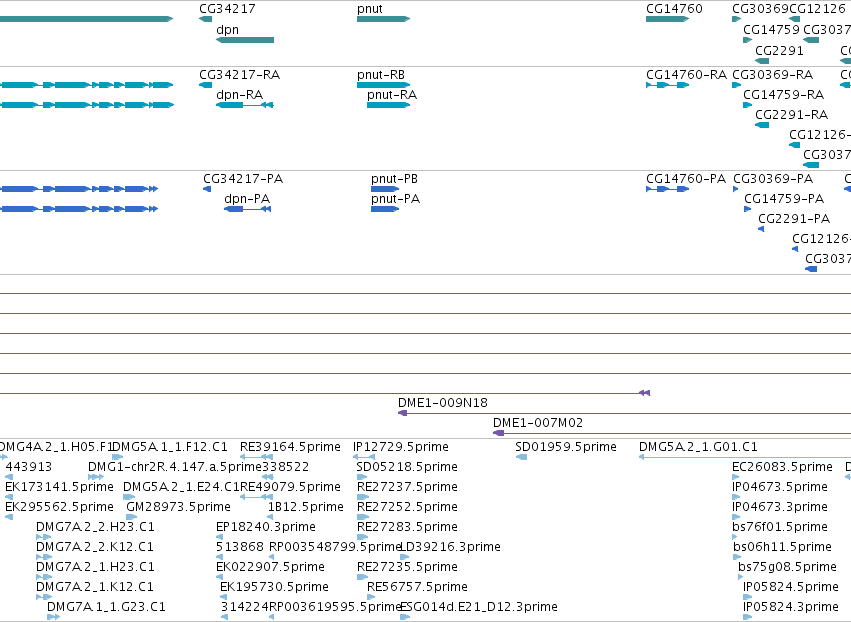Click the DMG1-chr2R.4.147.a.5prime label
851x622 pixels.
(x=175, y=467)
